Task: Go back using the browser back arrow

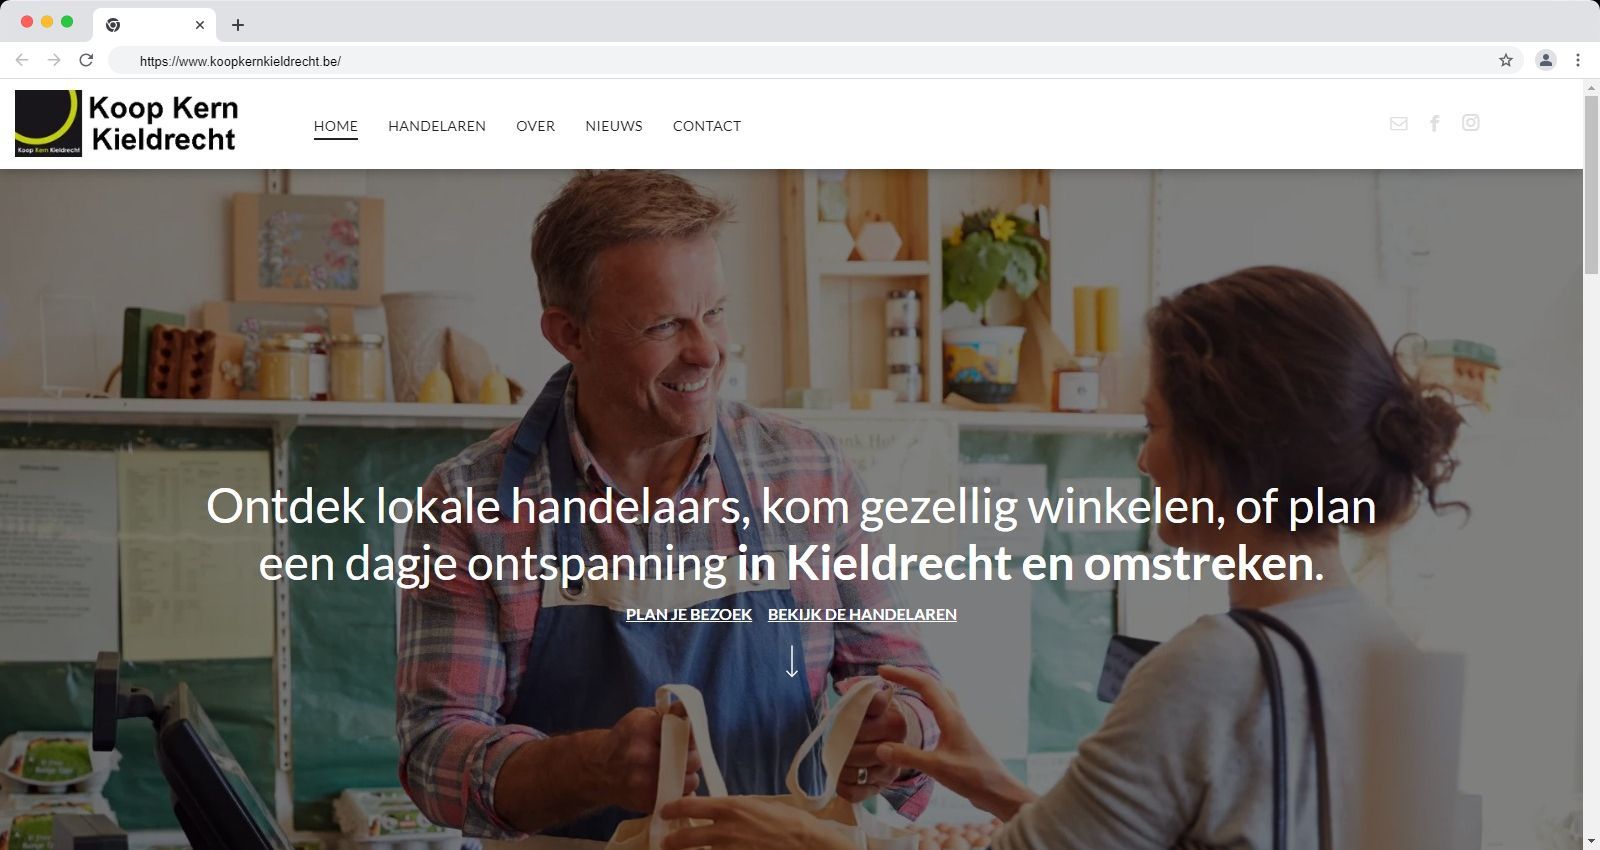Action: pyautogui.click(x=22, y=60)
